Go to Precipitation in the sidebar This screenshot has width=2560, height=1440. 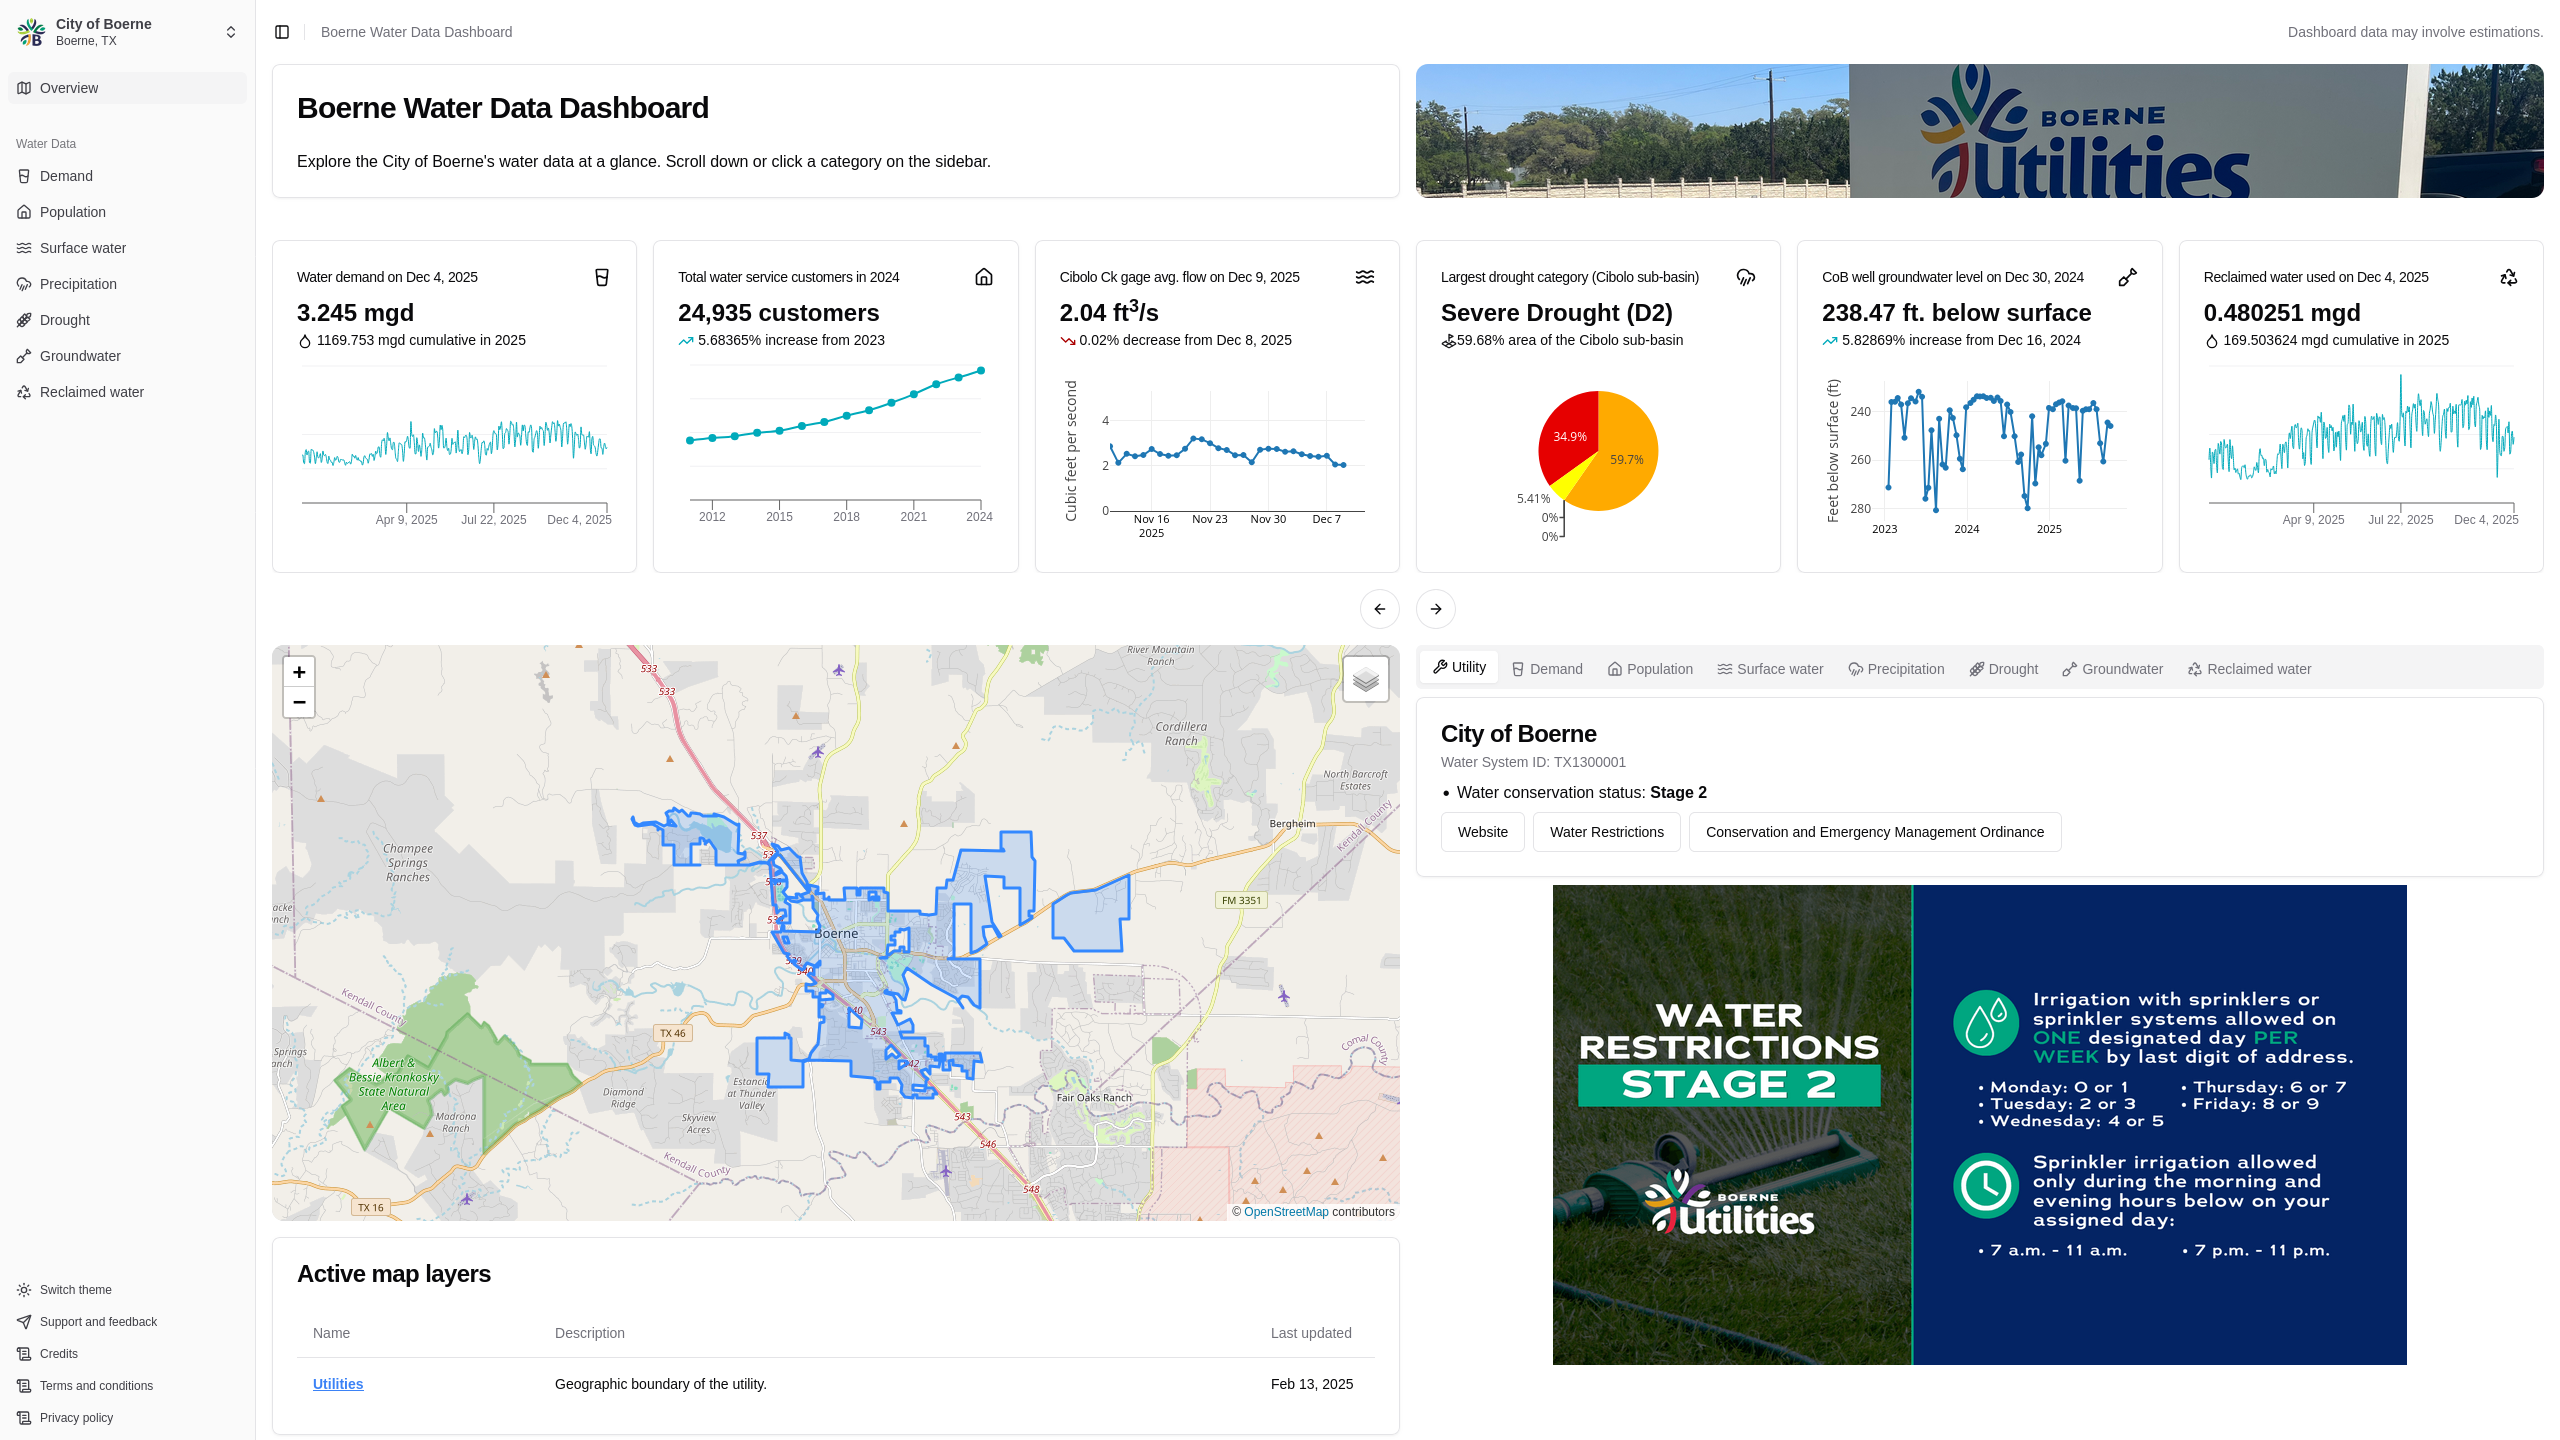coord(127,284)
